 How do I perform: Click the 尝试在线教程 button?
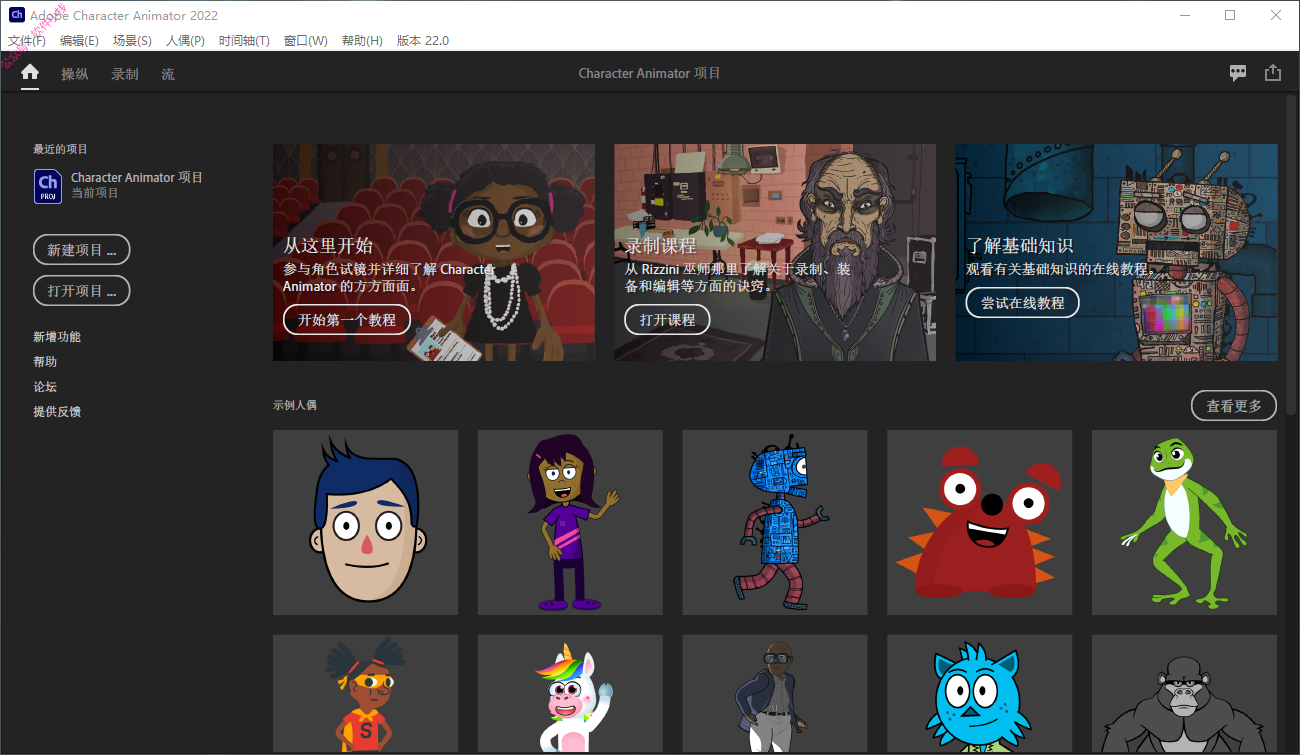[1022, 302]
